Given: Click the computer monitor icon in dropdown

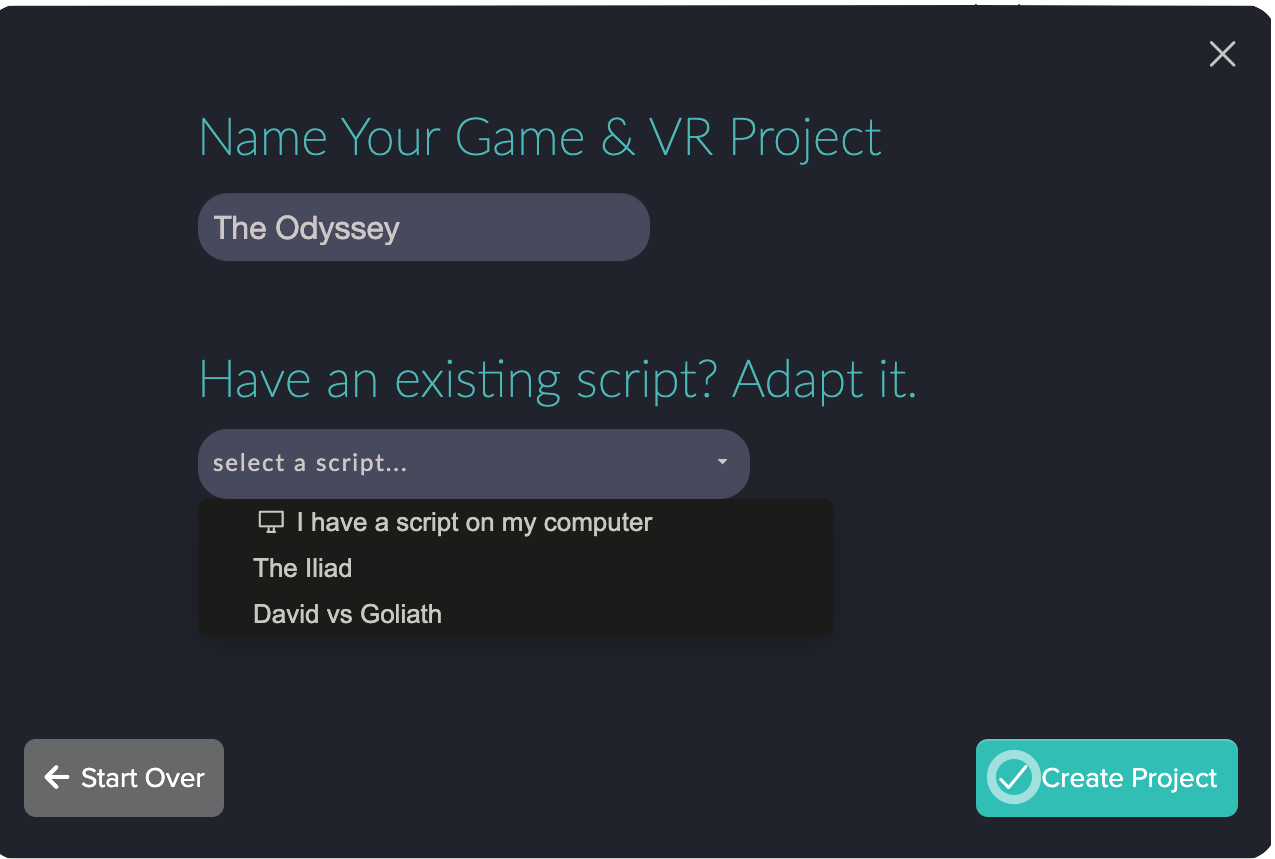Looking at the screenshot, I should coord(271,522).
